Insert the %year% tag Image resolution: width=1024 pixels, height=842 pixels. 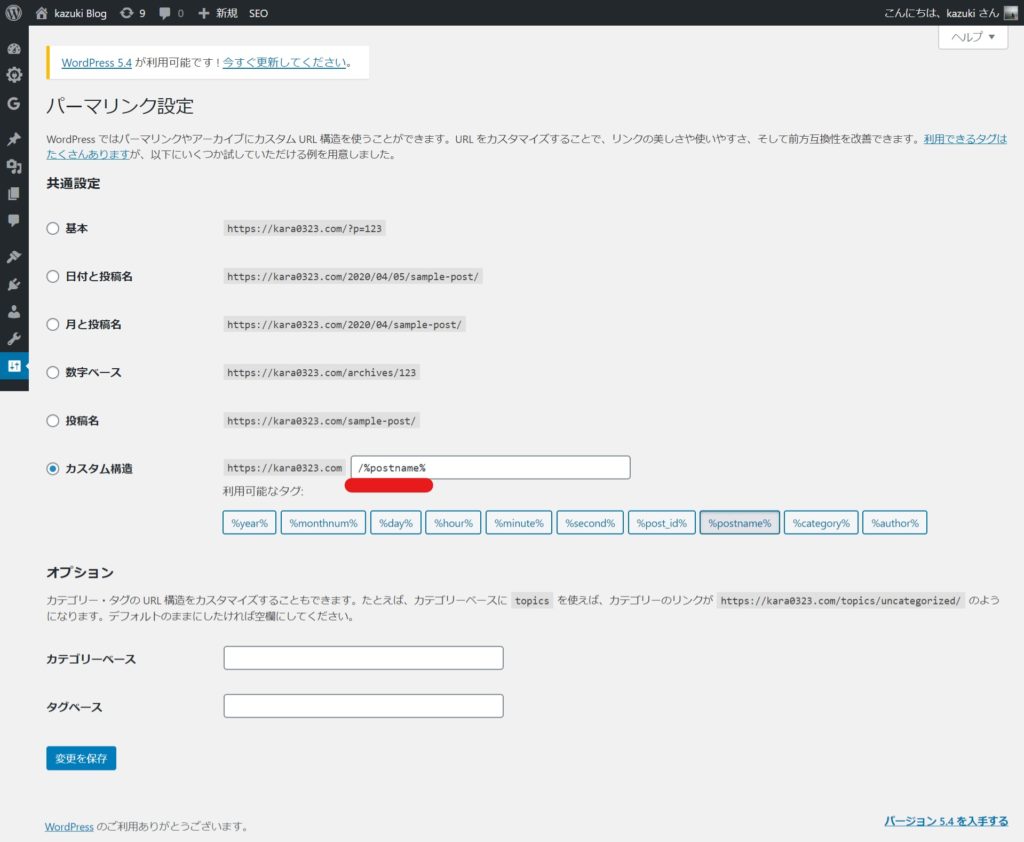pos(249,523)
